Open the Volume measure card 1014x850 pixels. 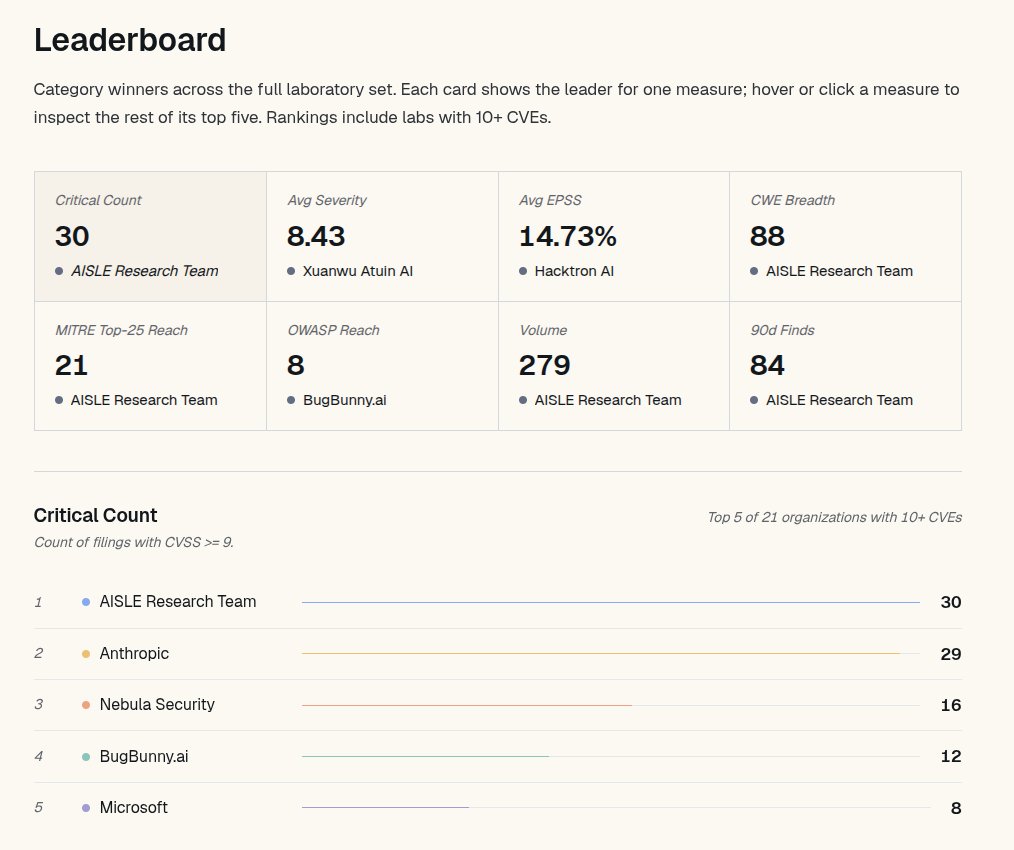(614, 365)
